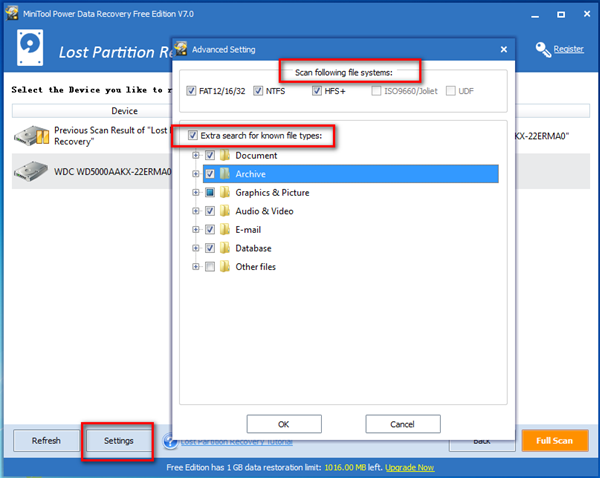Start the Full Scan
The image size is (600, 478).
click(x=554, y=440)
